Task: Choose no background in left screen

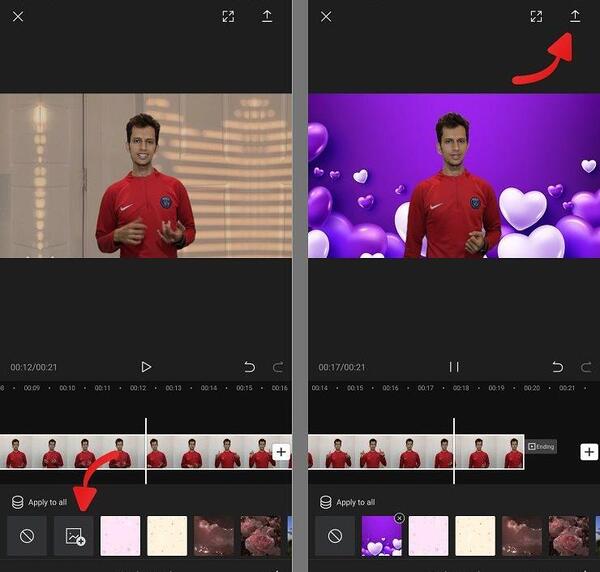Action: [27, 536]
